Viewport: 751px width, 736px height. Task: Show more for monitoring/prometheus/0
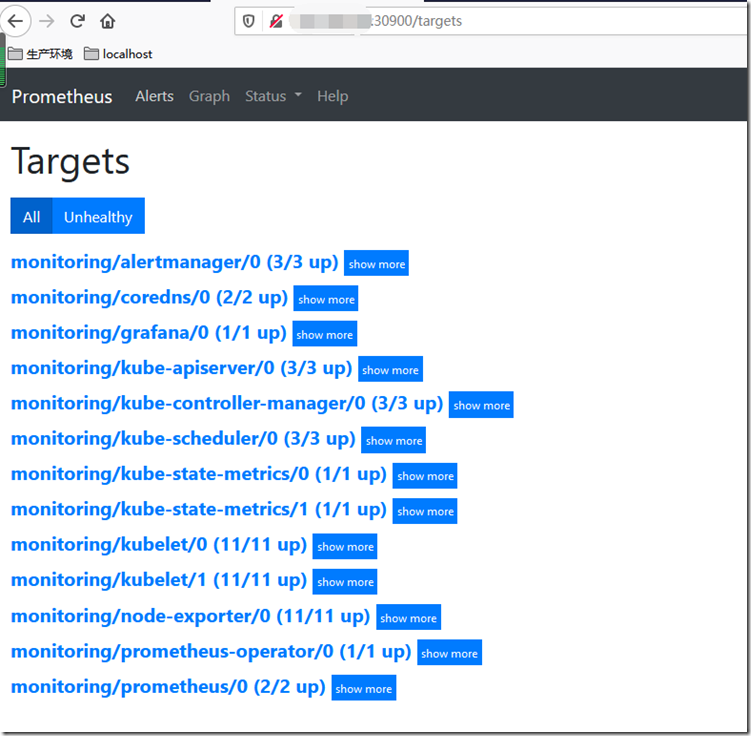[x=364, y=689]
